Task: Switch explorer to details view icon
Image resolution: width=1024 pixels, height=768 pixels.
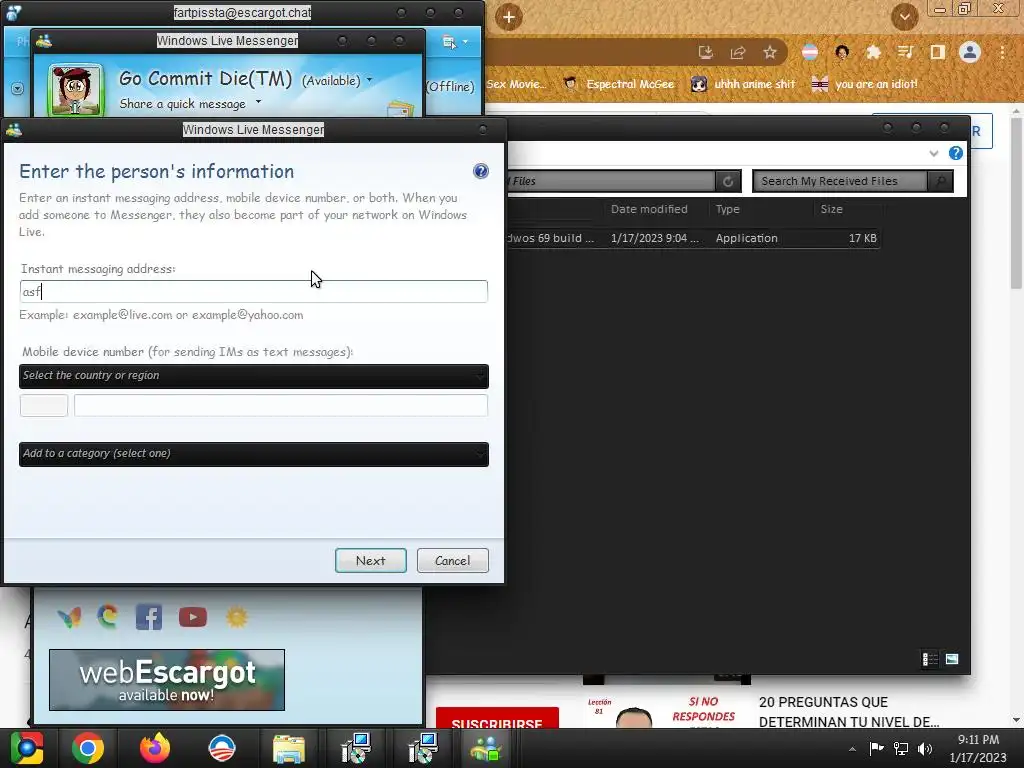Action: coord(930,659)
